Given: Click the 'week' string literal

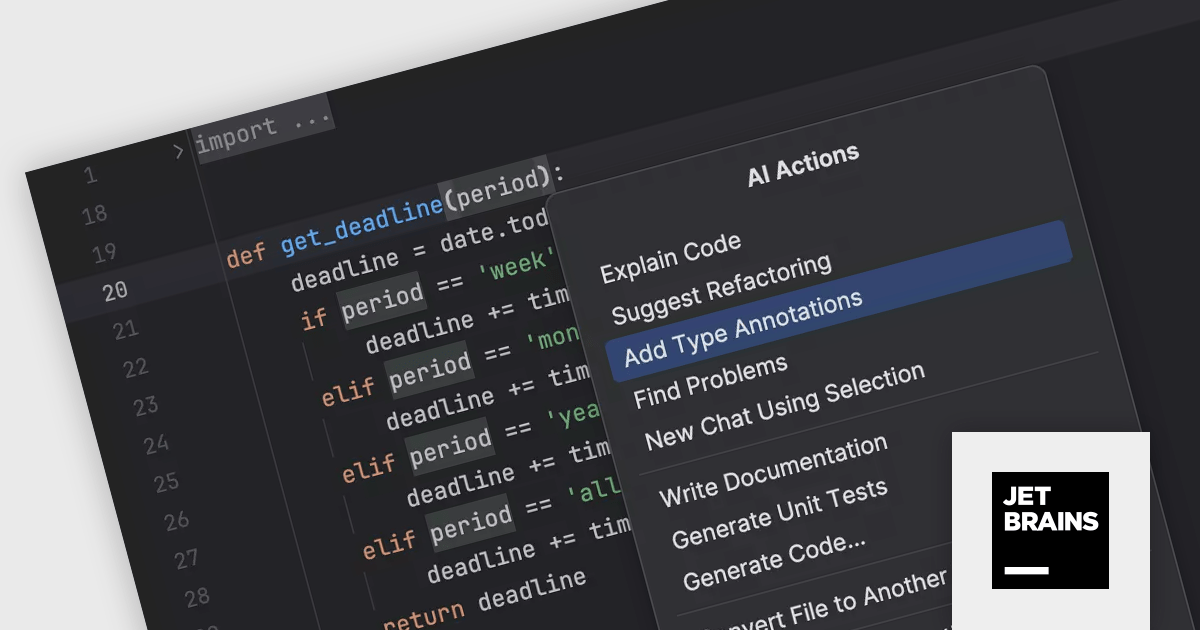Looking at the screenshot, I should (518, 265).
